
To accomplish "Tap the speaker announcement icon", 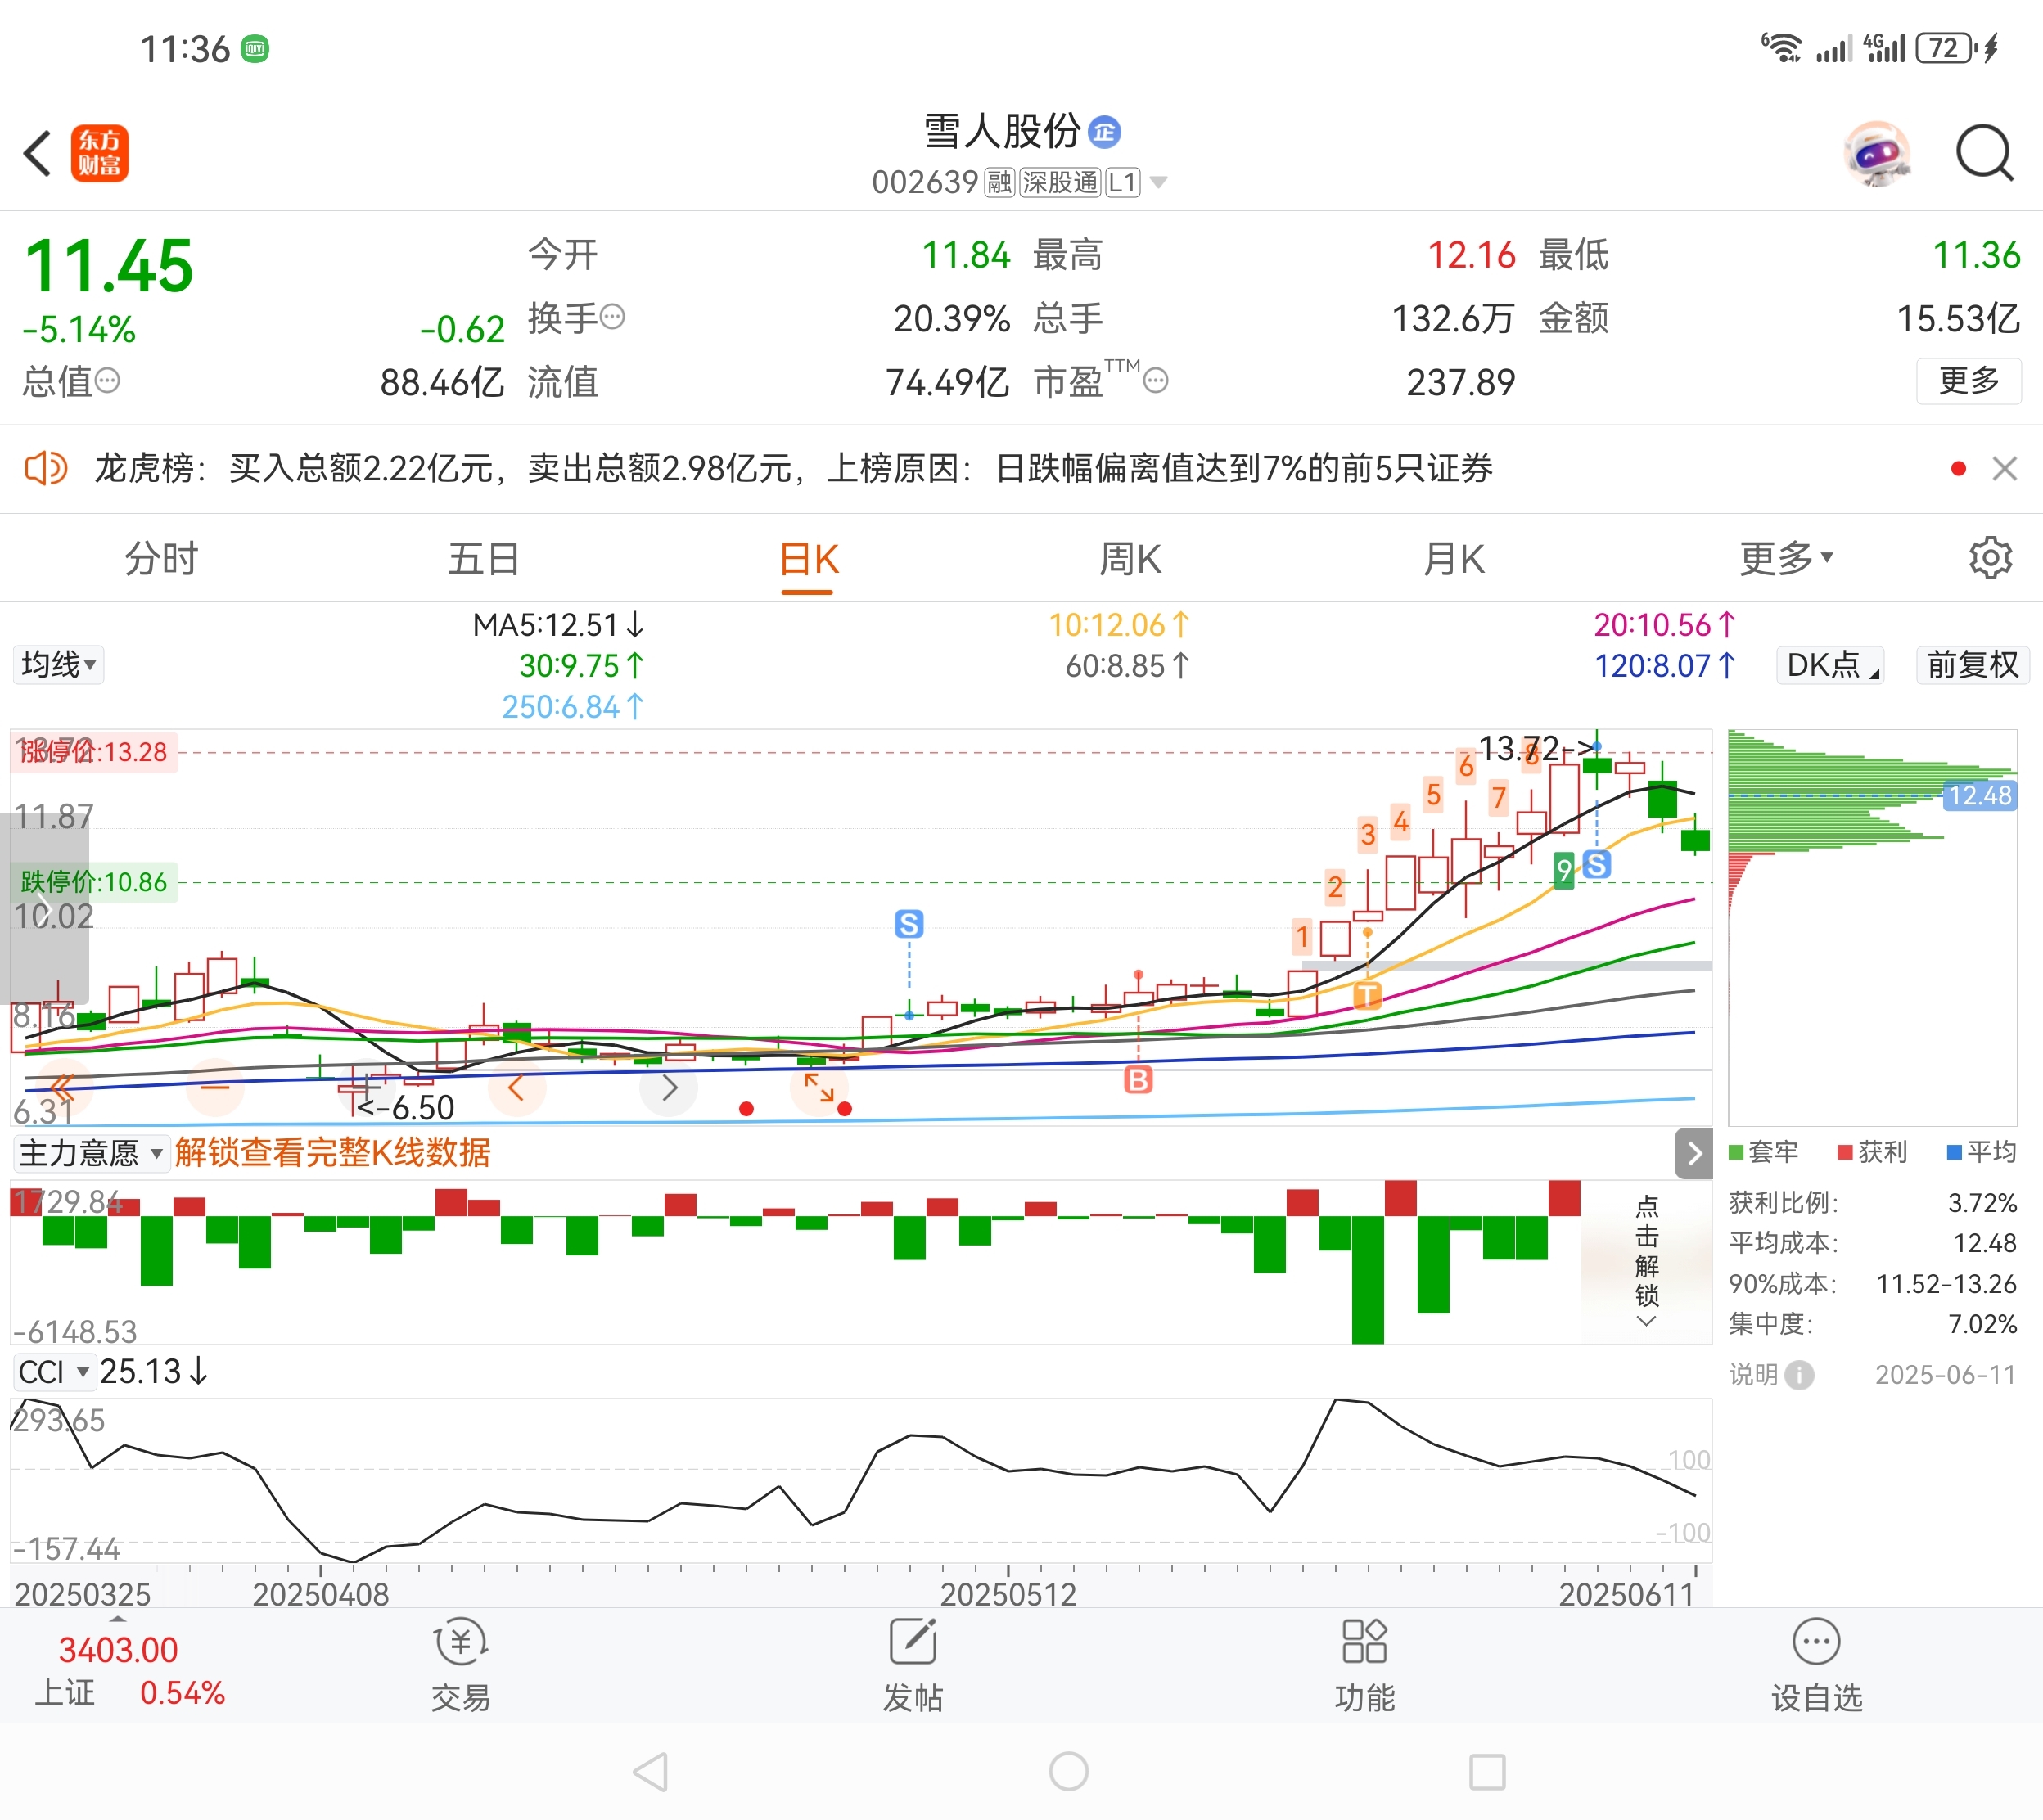I will pos(45,468).
